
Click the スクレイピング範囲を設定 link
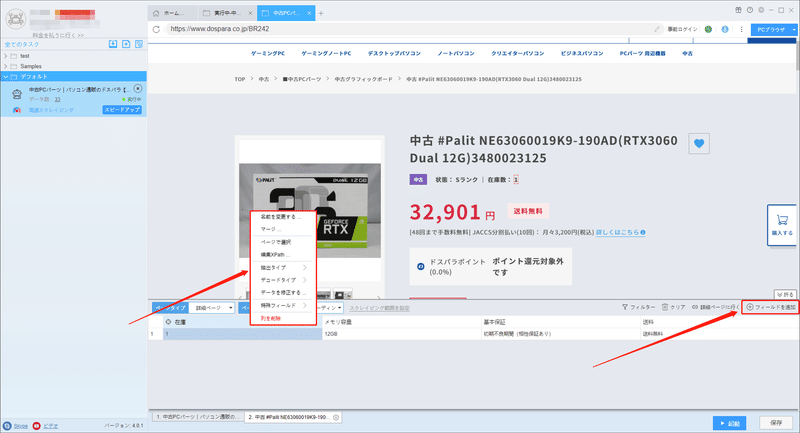pyautogui.click(x=379, y=309)
